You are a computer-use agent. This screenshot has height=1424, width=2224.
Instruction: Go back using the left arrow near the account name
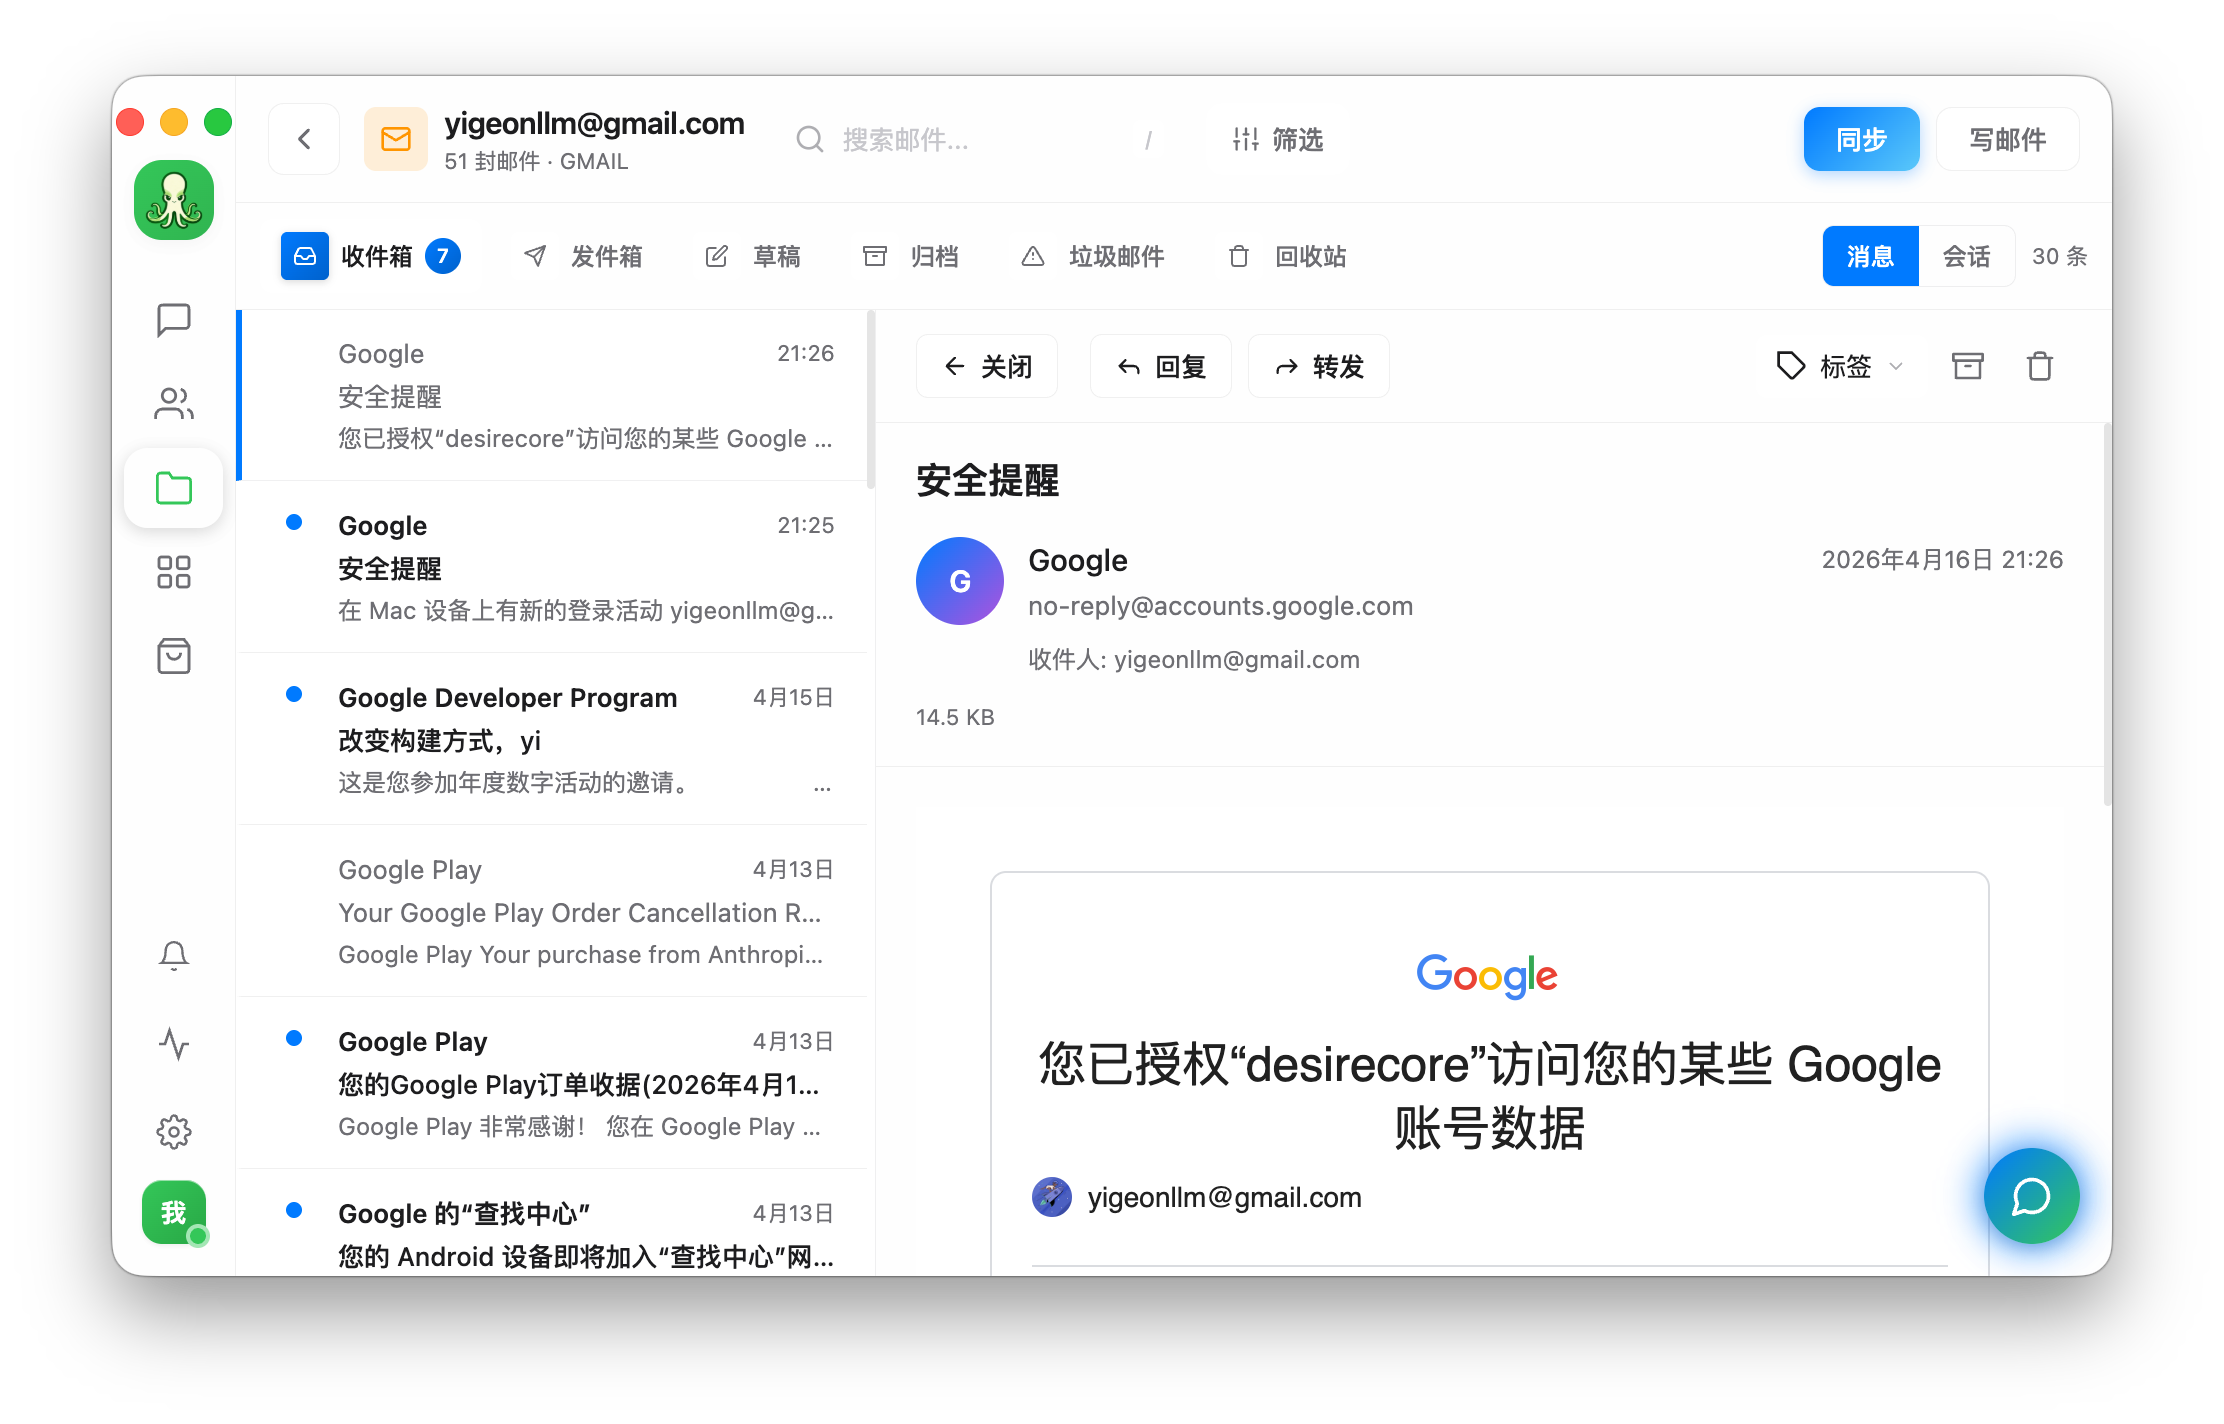pos(303,139)
